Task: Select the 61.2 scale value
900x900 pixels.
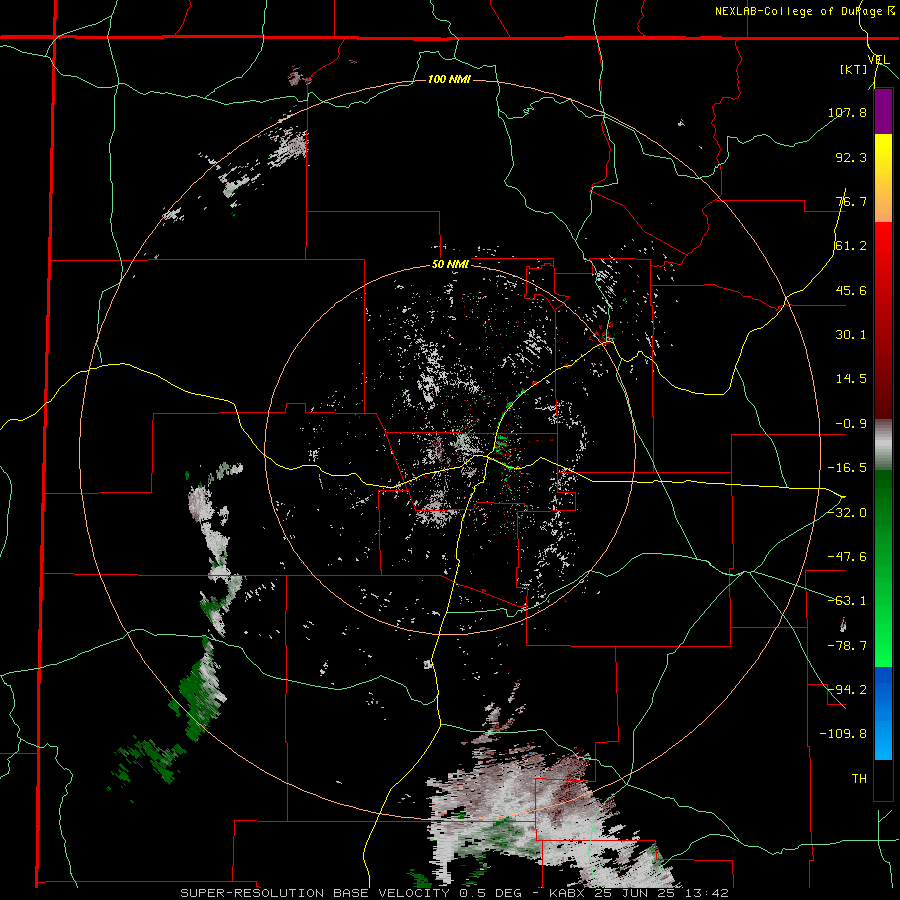Action: (851, 246)
